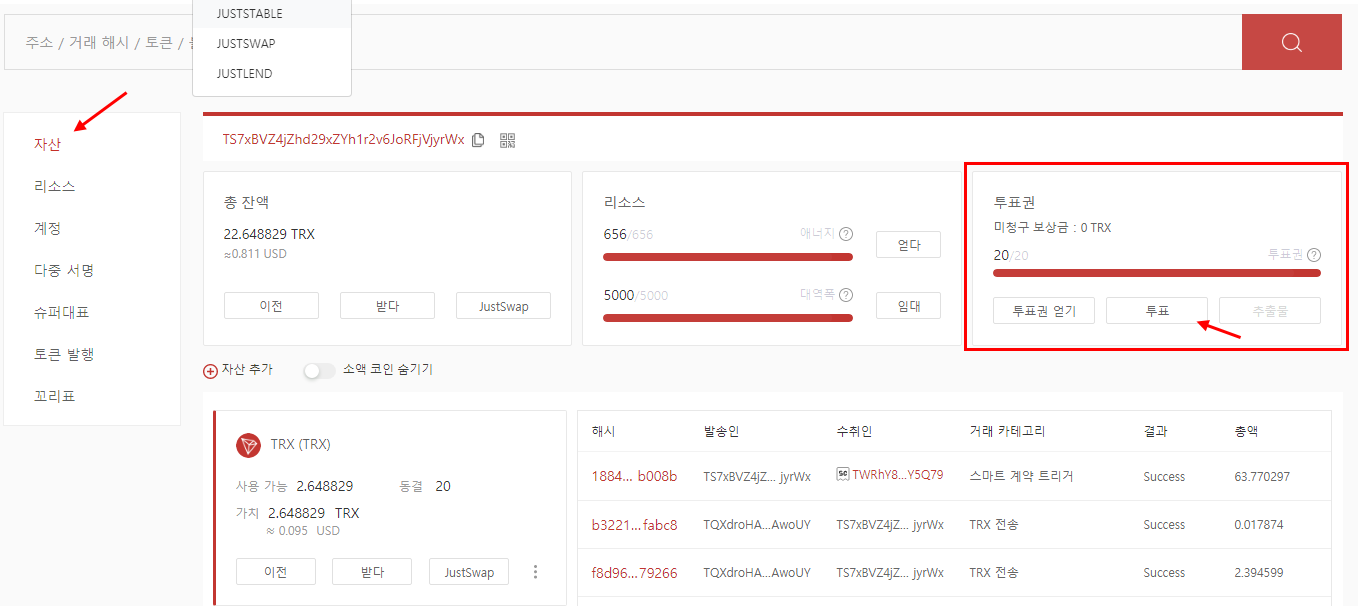This screenshot has height=606, width=1358.
Task: Click the help icon next to 대역폭
Action: click(x=846, y=295)
